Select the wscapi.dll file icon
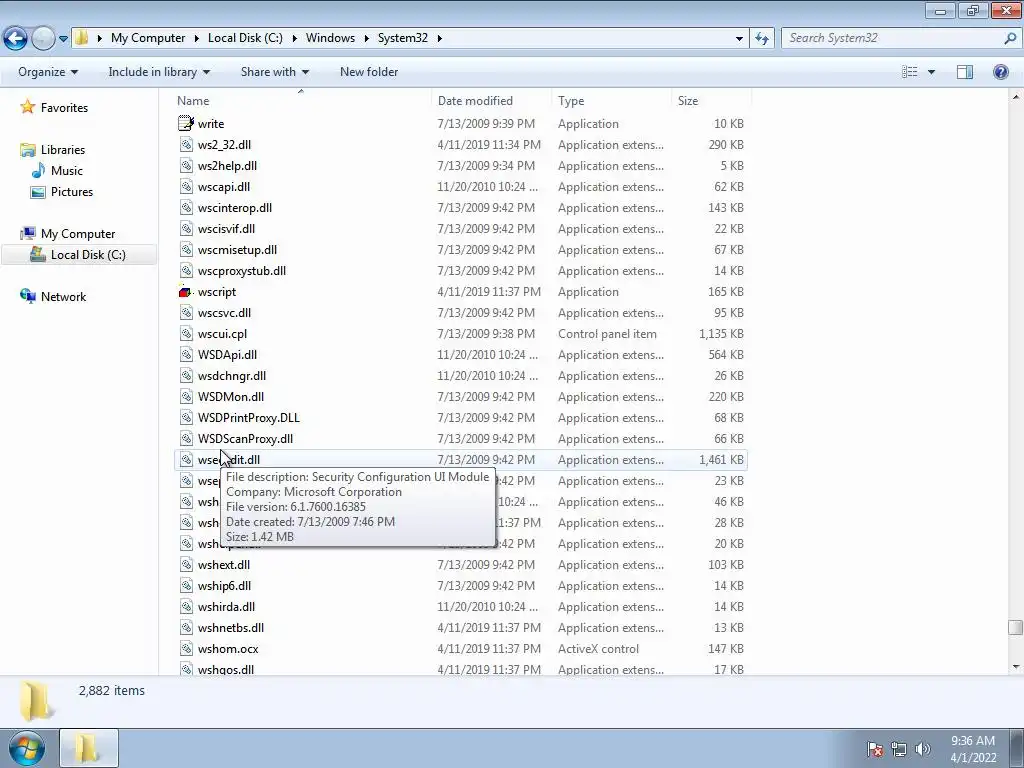The image size is (1024, 768). [186, 186]
